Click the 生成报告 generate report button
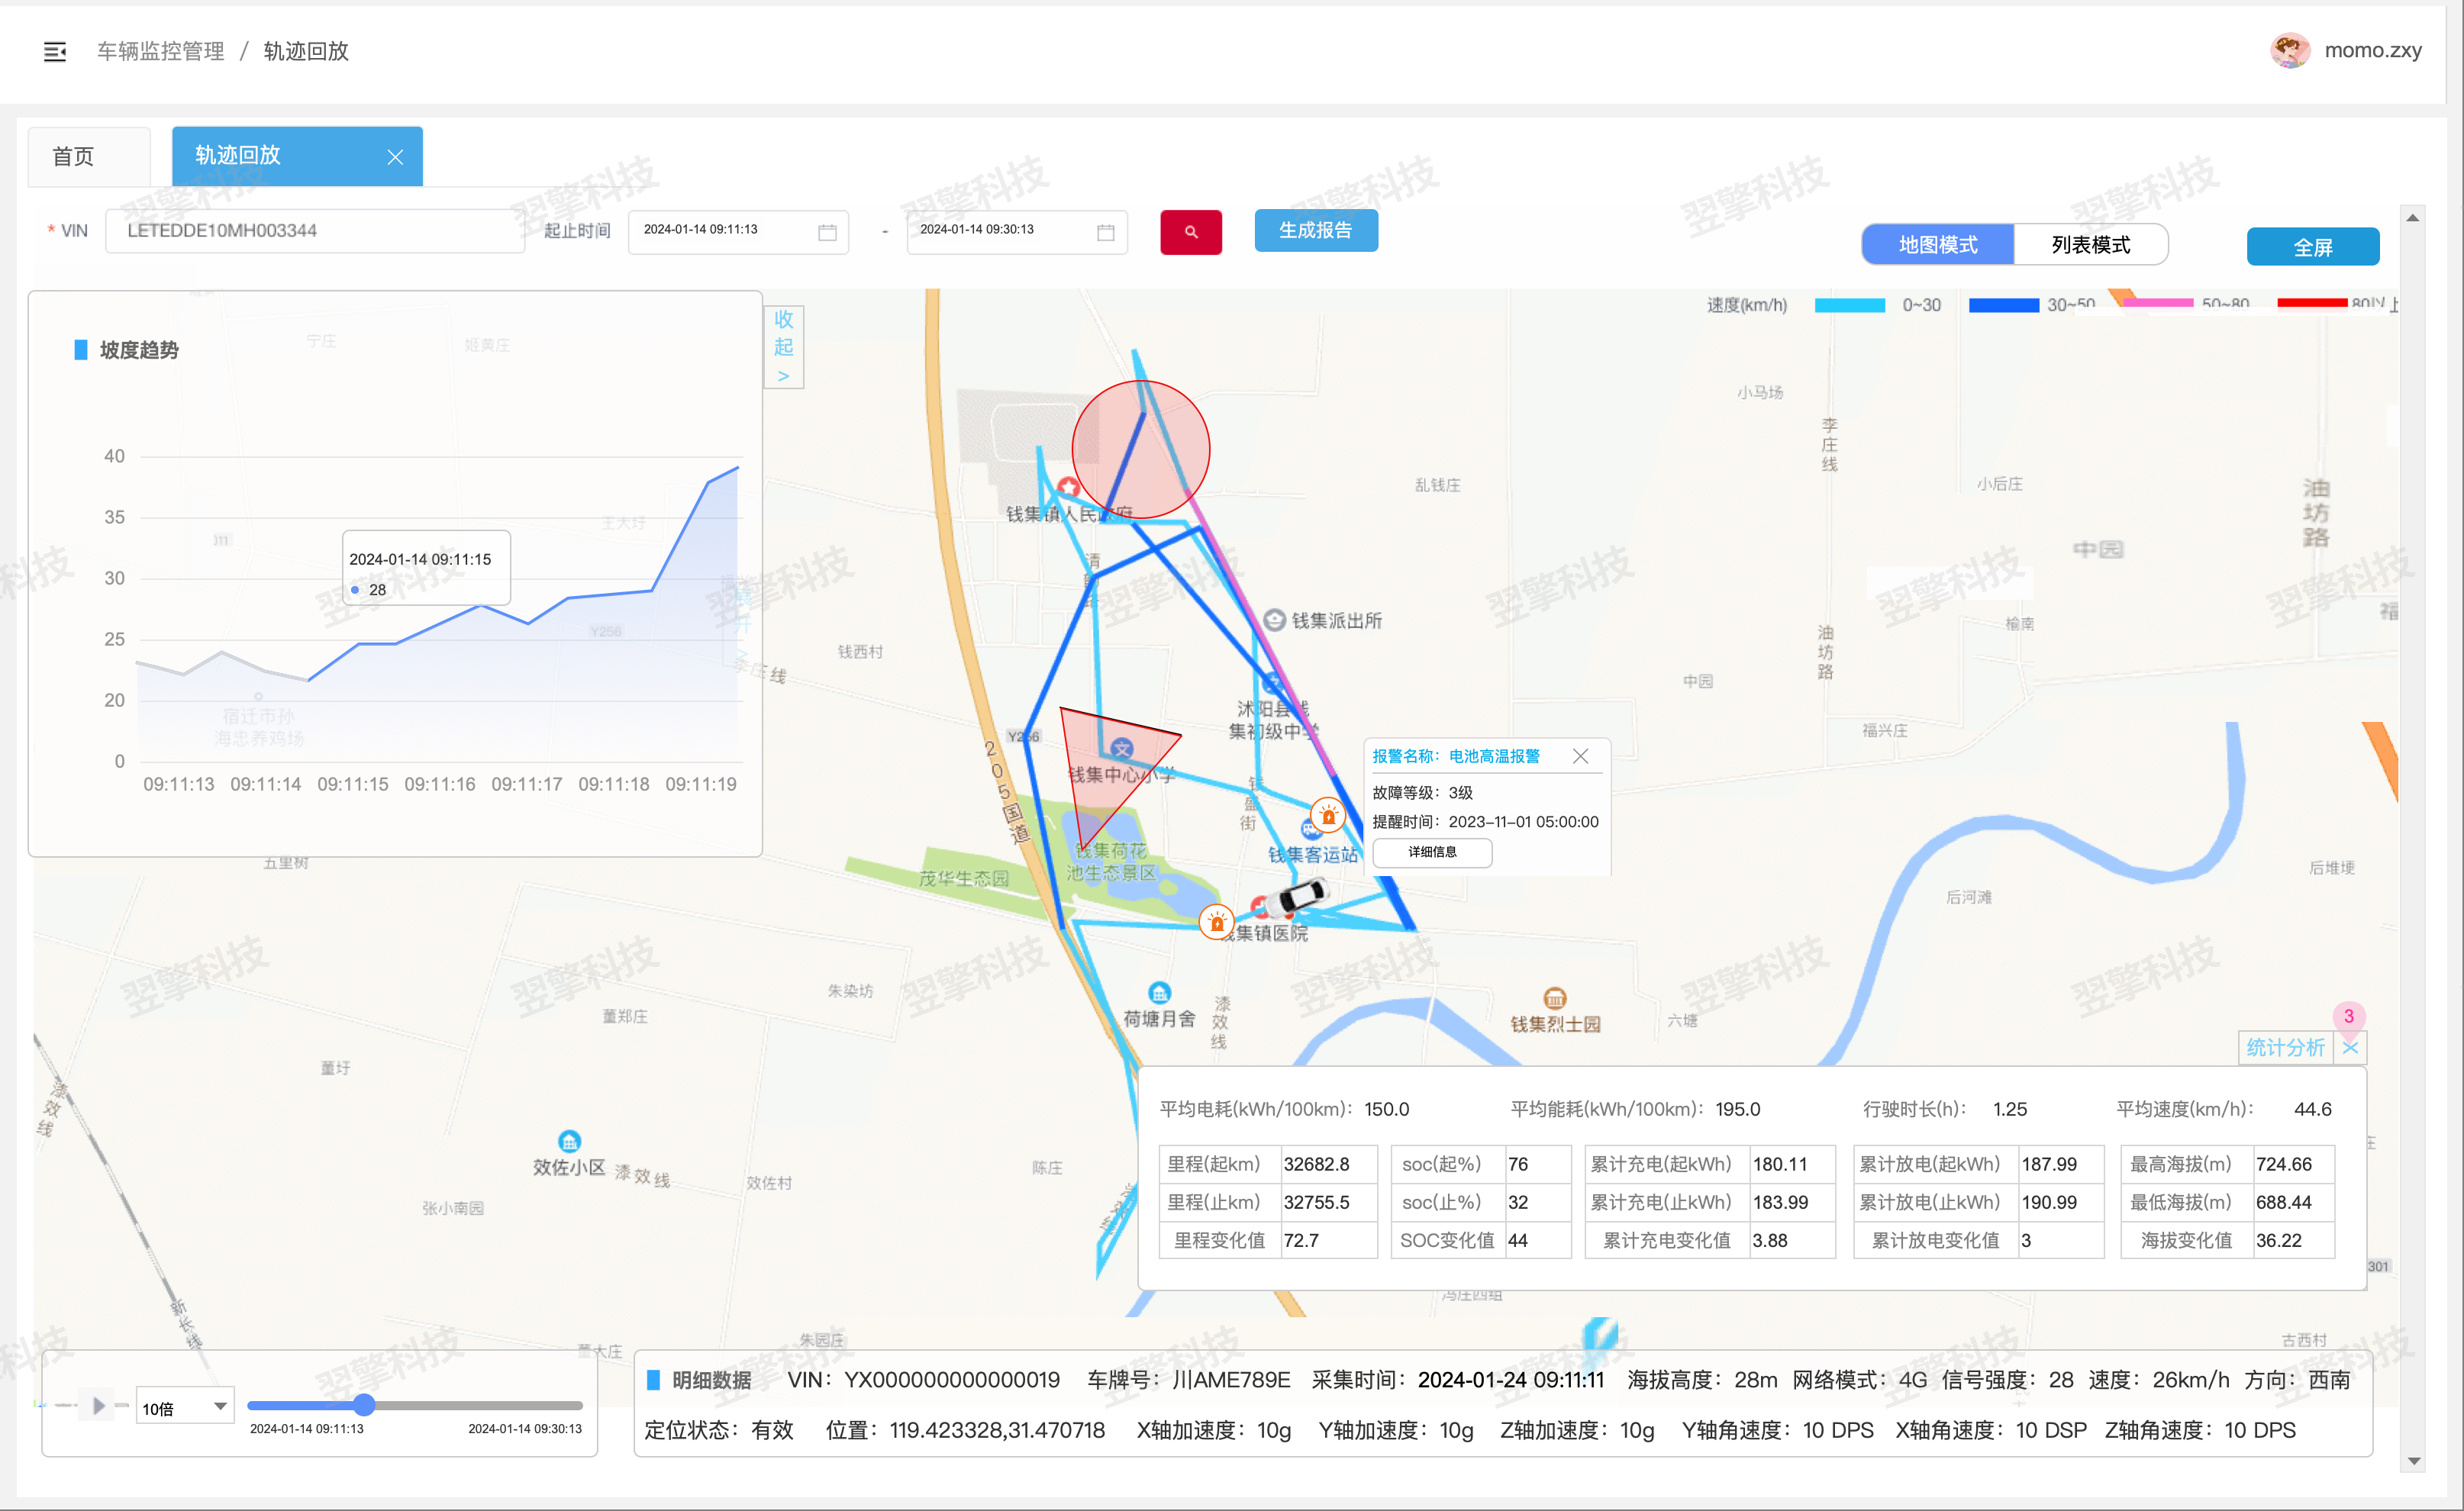This screenshot has width=2464, height=1511. coord(1315,230)
